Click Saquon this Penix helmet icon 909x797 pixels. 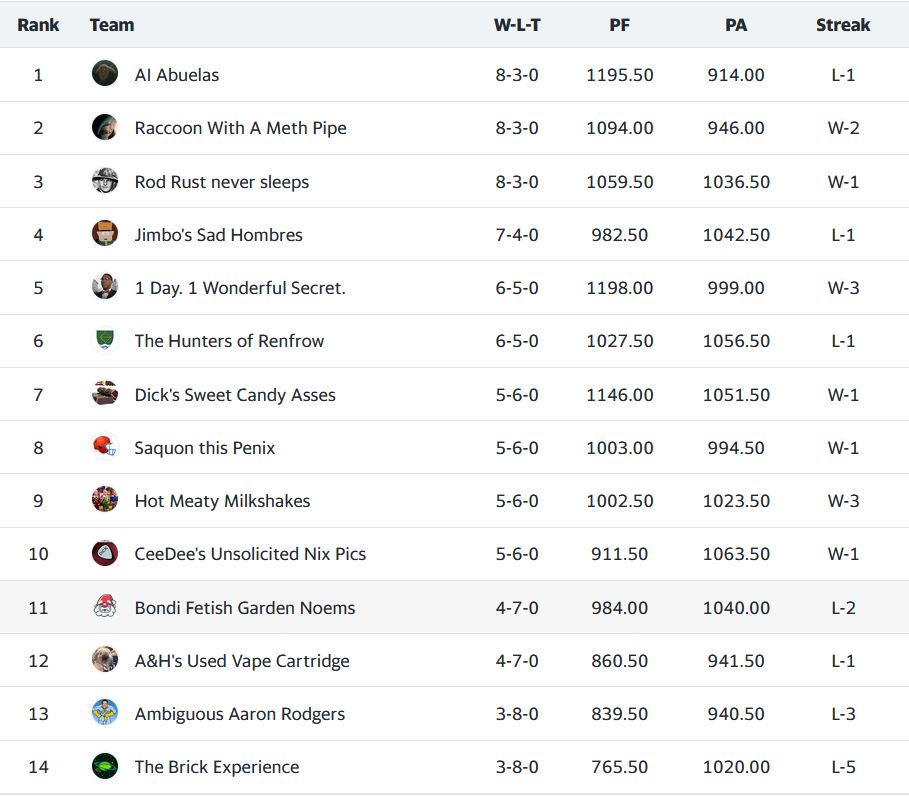105,447
